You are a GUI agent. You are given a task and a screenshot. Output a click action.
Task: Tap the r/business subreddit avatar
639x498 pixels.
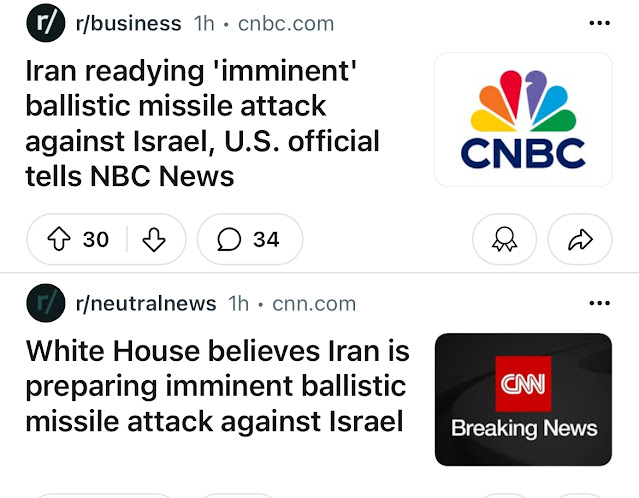click(x=44, y=22)
